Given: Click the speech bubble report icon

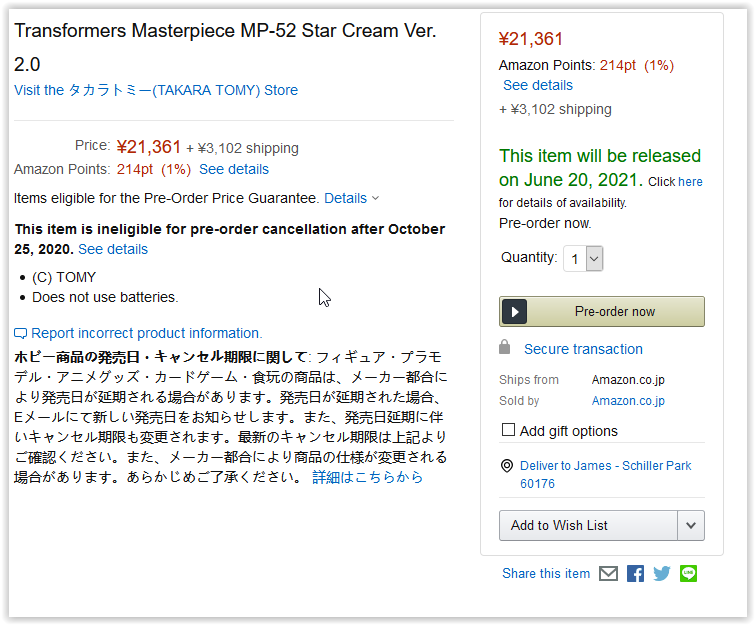Looking at the screenshot, I should [x=21, y=333].
